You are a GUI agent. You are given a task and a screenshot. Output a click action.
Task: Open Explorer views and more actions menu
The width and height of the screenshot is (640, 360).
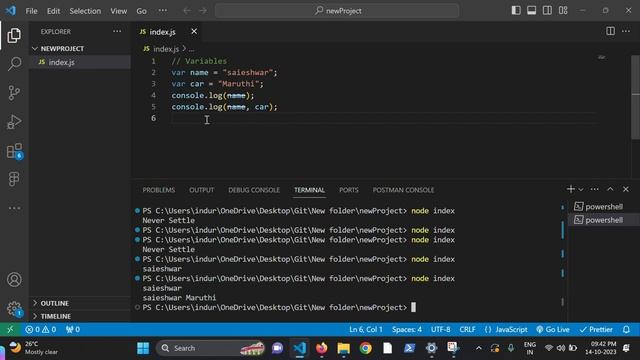point(117,31)
